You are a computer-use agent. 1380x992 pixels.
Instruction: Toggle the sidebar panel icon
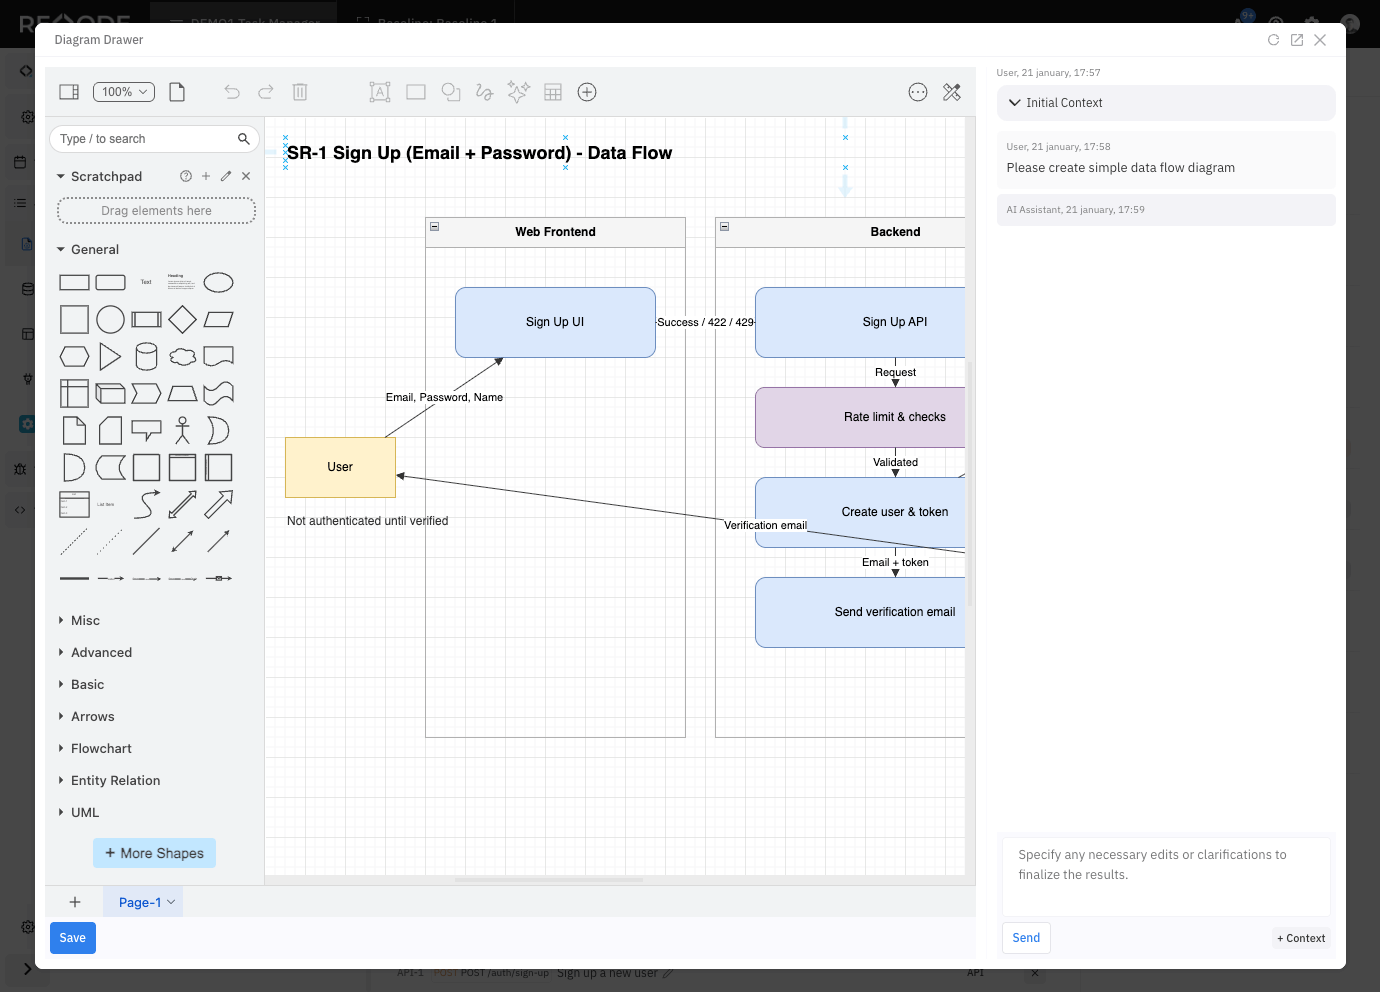(69, 92)
